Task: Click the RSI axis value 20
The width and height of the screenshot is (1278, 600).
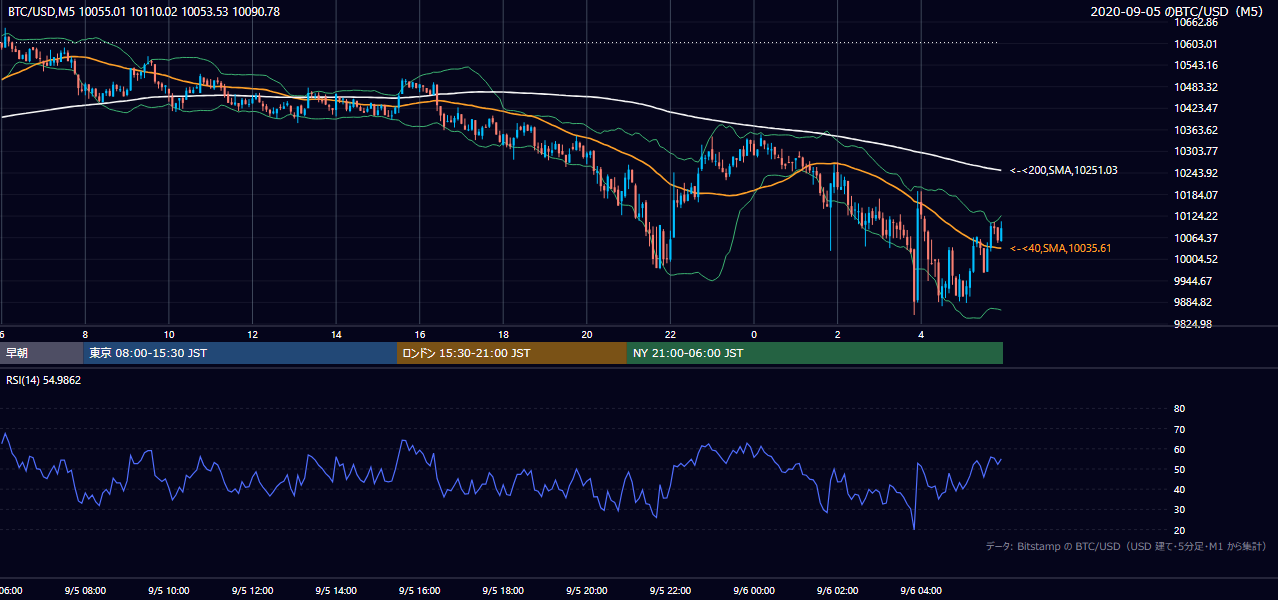Action: (x=1179, y=530)
